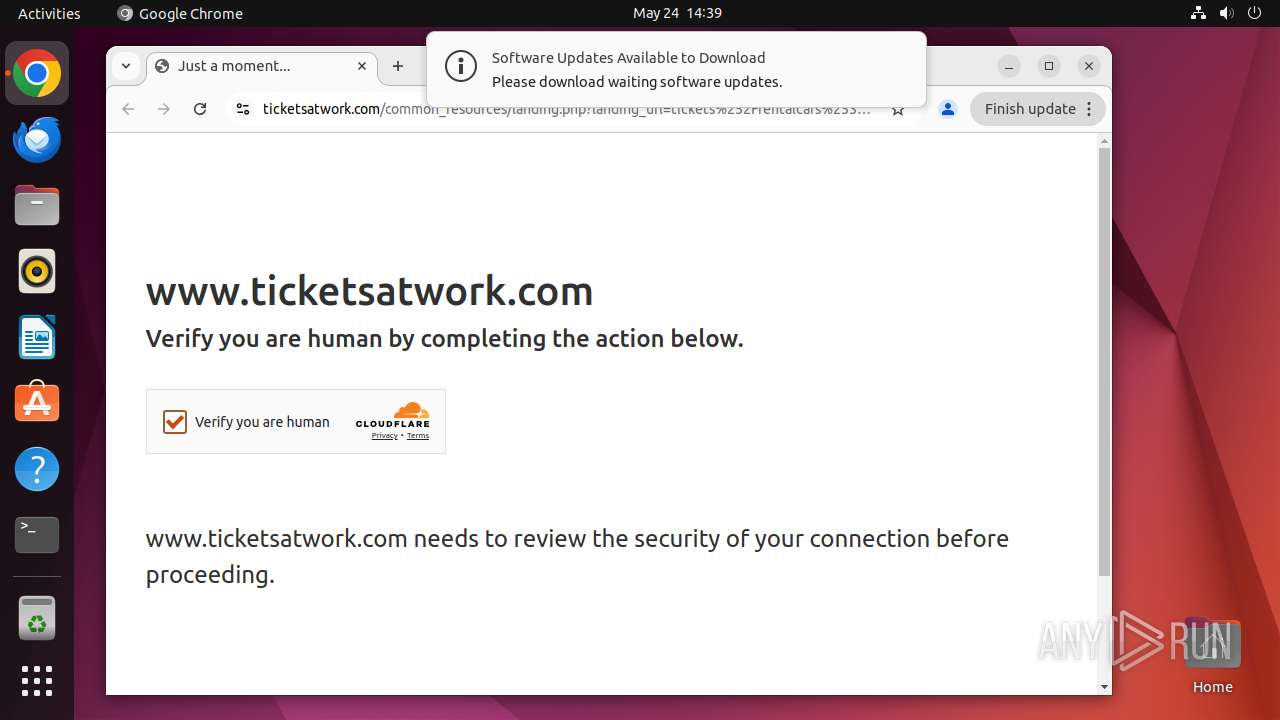This screenshot has width=1280, height=720.
Task: Open the power menu icon
Action: coord(1255,13)
